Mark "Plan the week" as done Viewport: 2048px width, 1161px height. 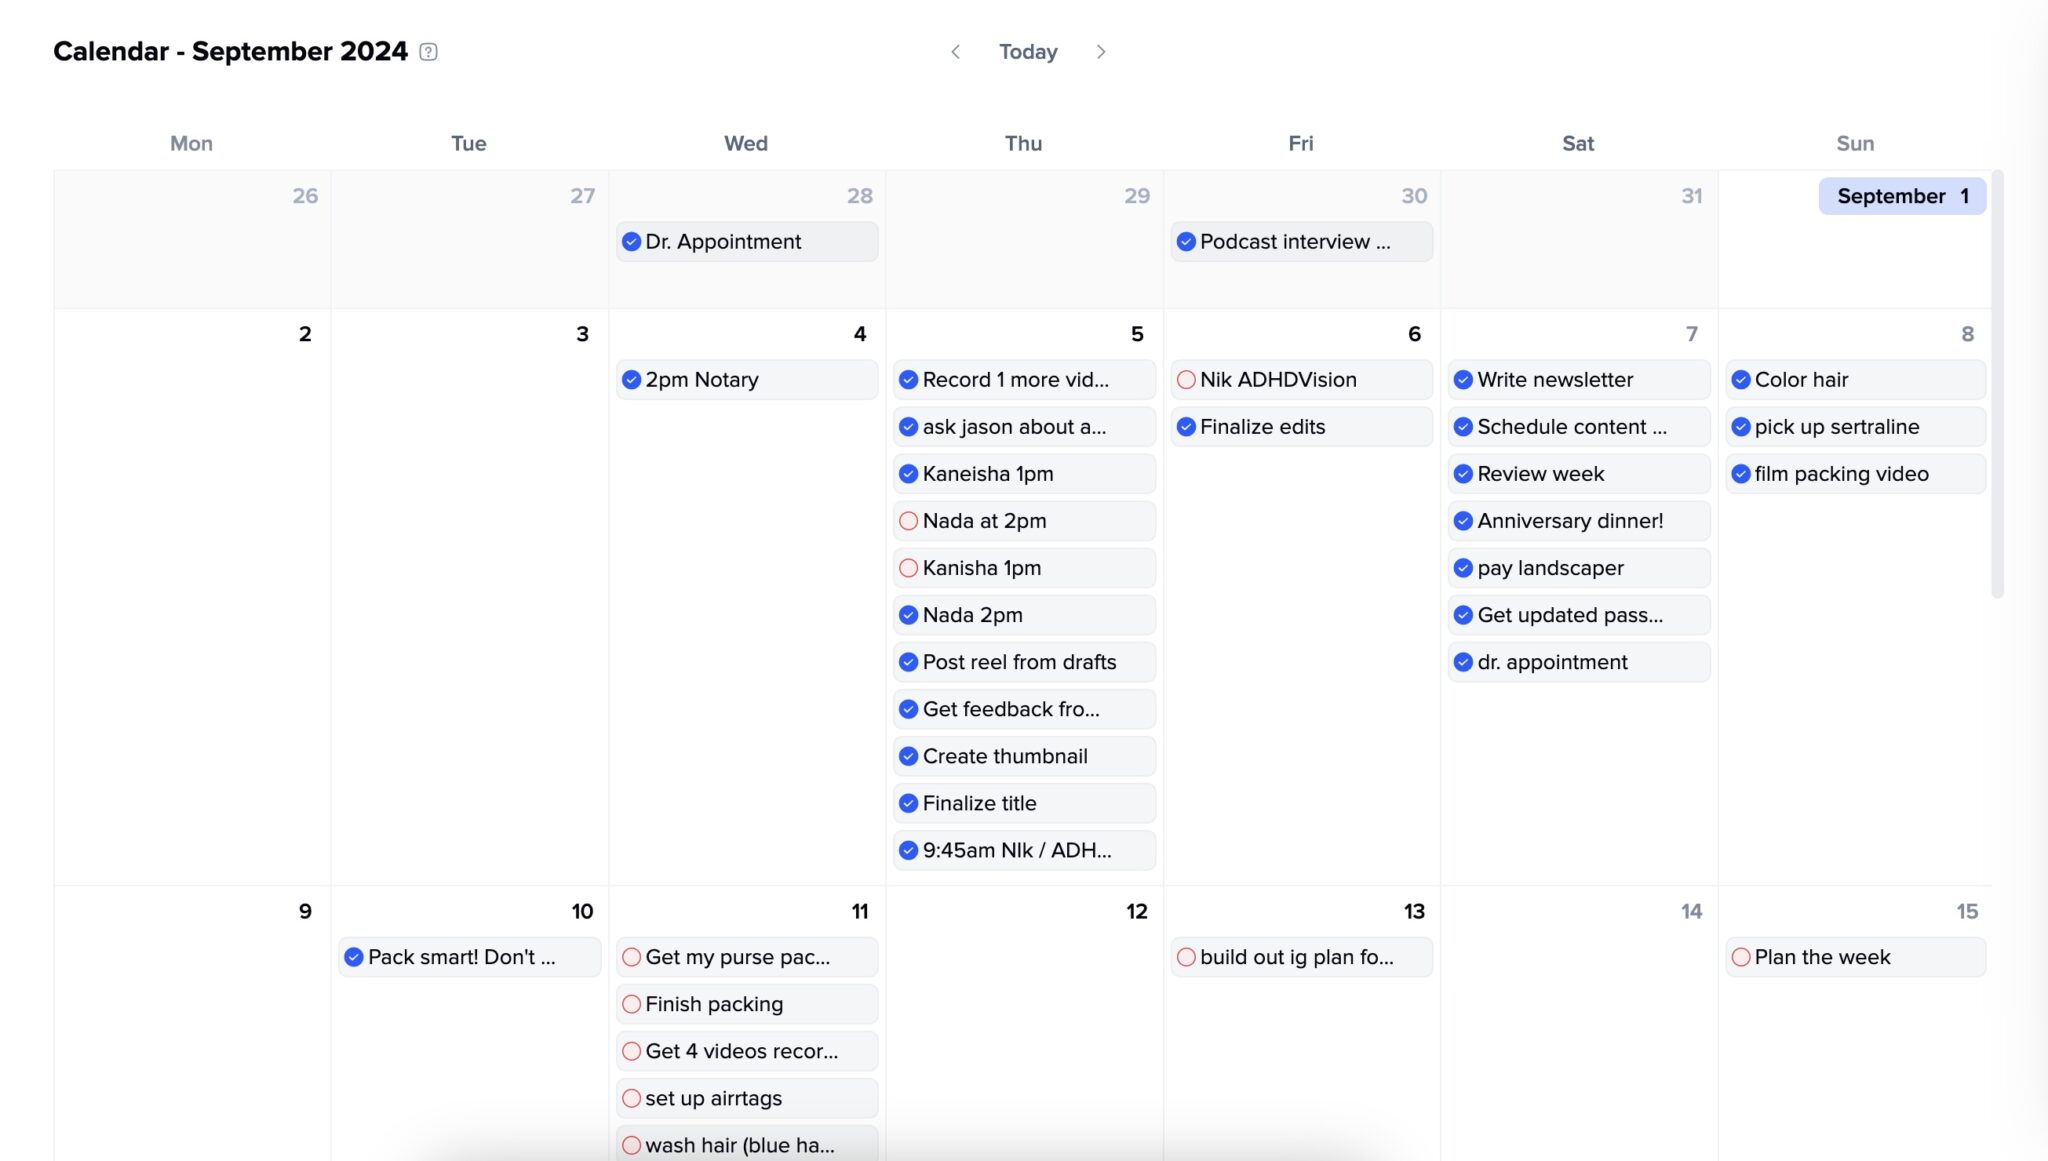(1742, 957)
